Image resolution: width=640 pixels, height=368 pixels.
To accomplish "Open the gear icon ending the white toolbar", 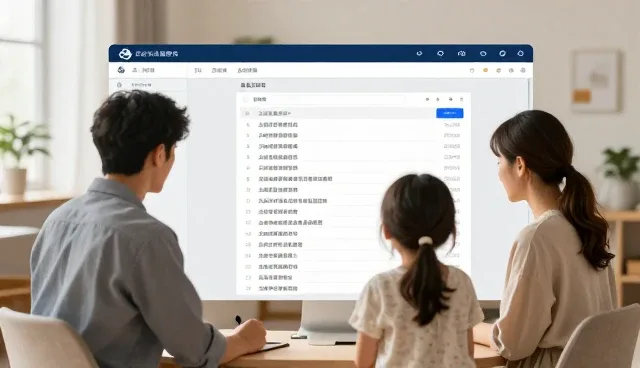I will tap(523, 70).
